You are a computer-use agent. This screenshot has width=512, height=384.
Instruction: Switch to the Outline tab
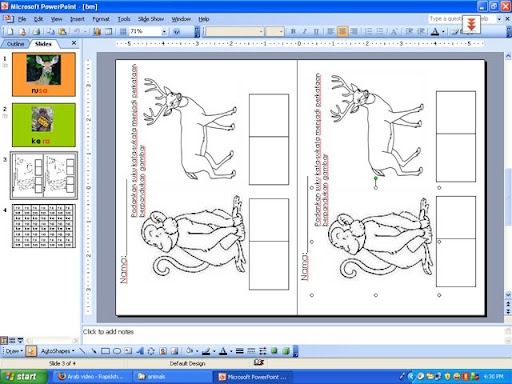(15, 44)
